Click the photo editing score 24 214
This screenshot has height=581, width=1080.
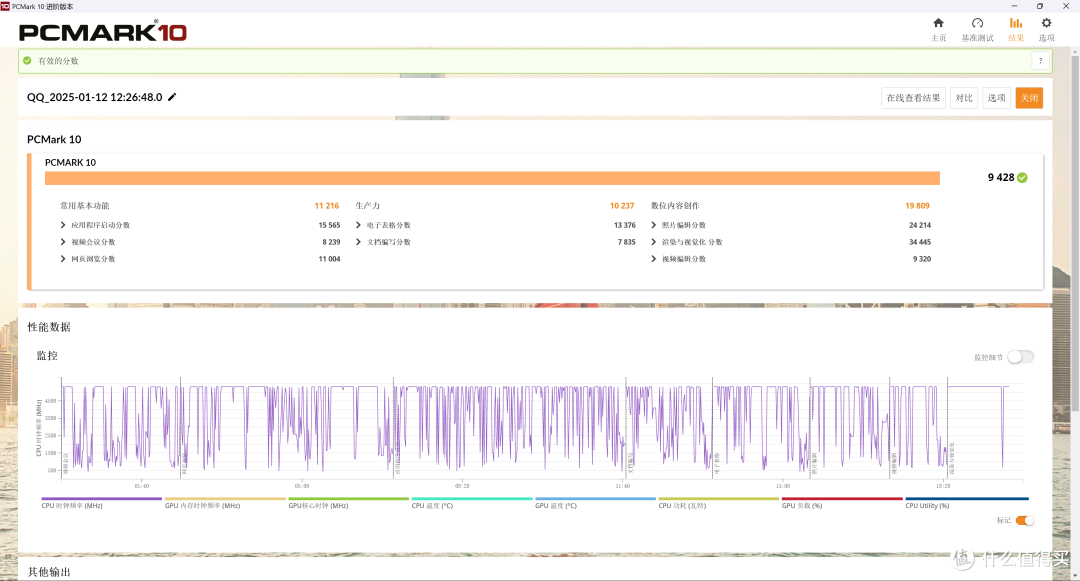(x=920, y=225)
